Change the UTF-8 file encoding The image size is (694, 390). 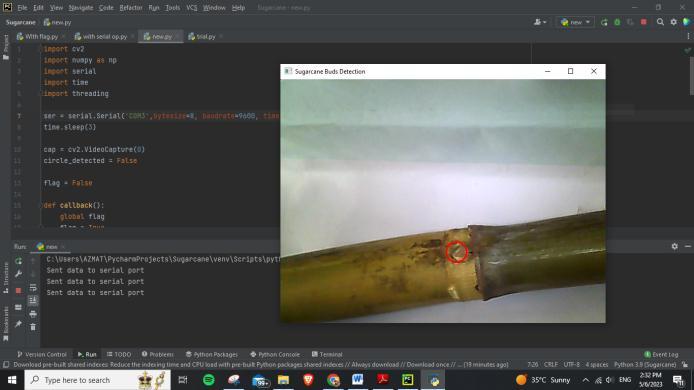pos(571,365)
